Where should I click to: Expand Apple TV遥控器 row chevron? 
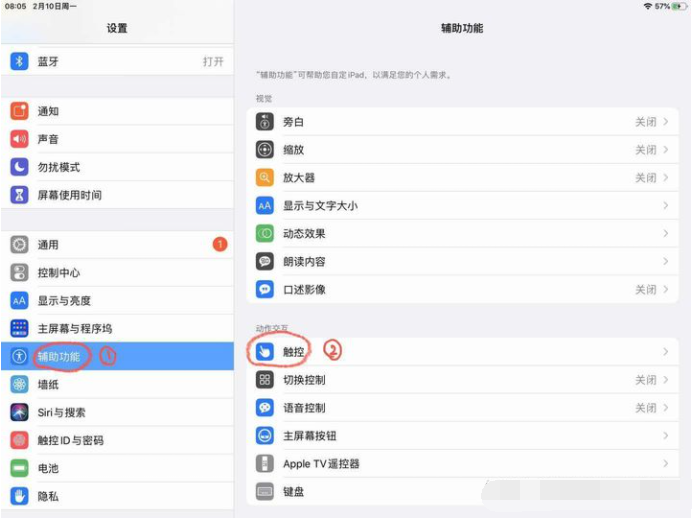[x=666, y=463]
